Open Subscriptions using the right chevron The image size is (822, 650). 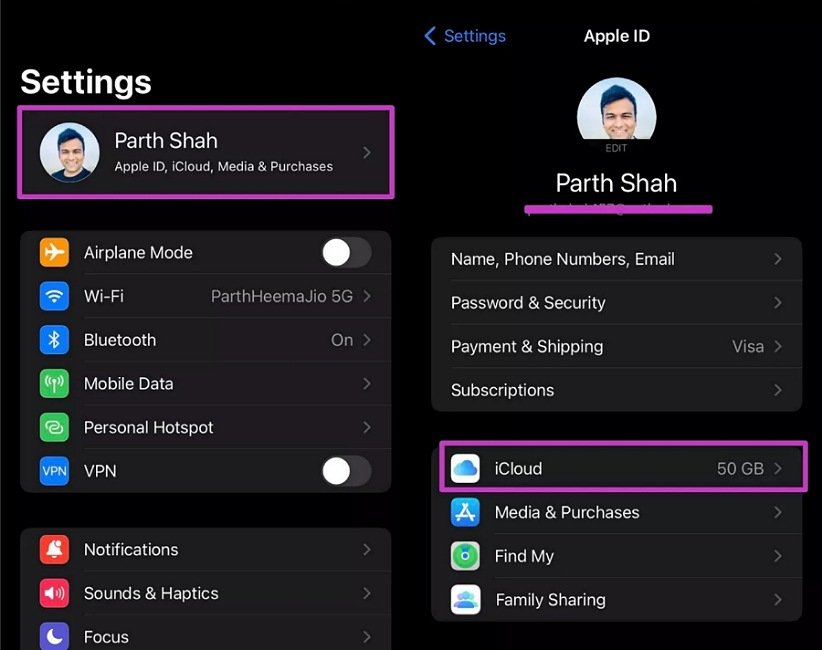point(778,390)
